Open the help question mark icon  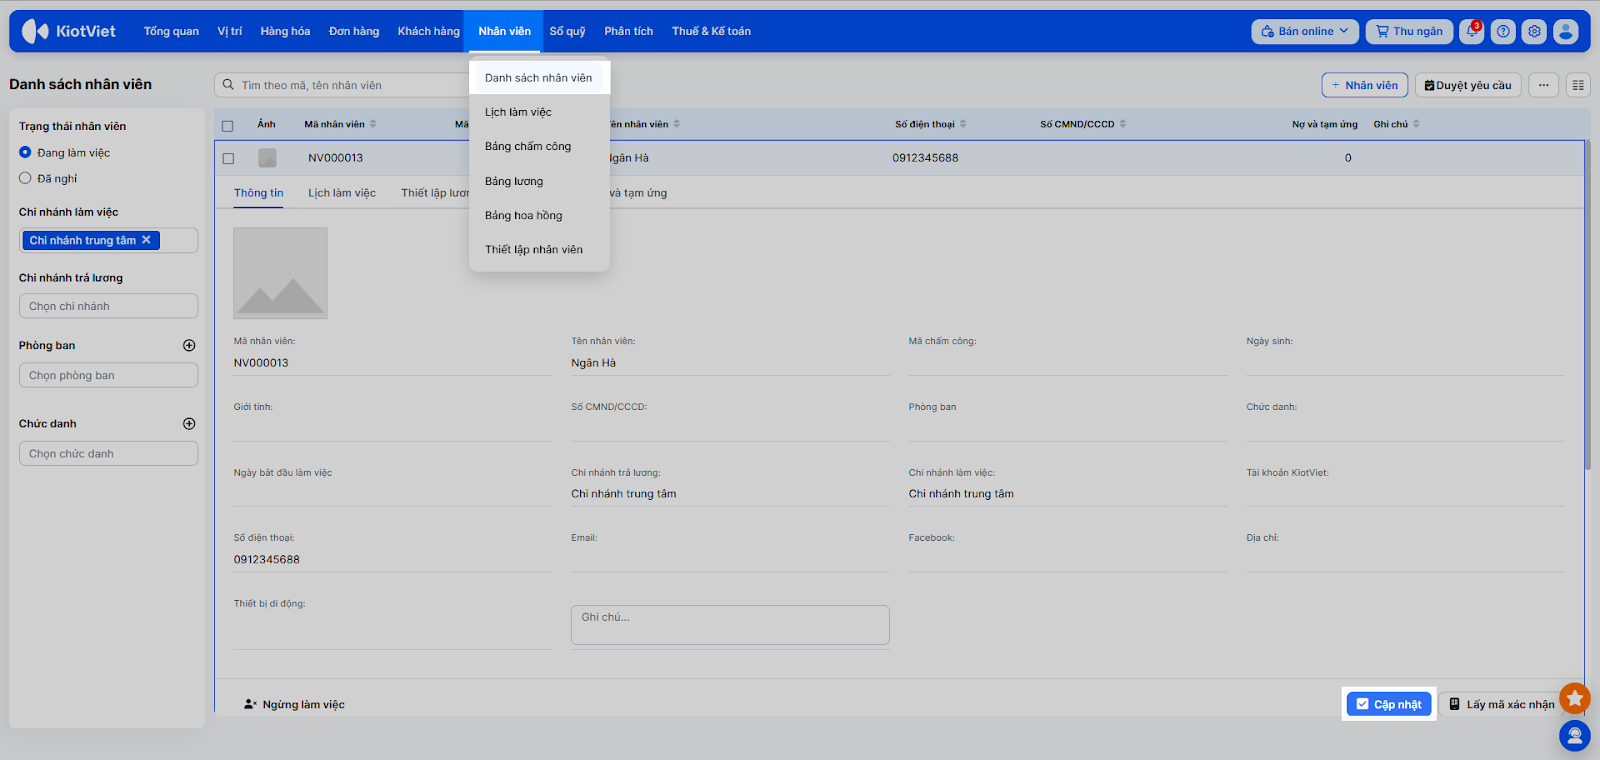[x=1503, y=32]
